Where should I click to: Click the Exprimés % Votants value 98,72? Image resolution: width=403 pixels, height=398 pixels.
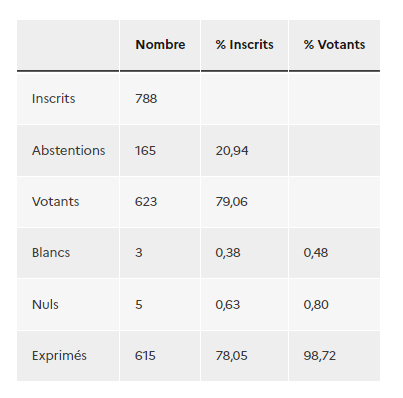click(320, 356)
